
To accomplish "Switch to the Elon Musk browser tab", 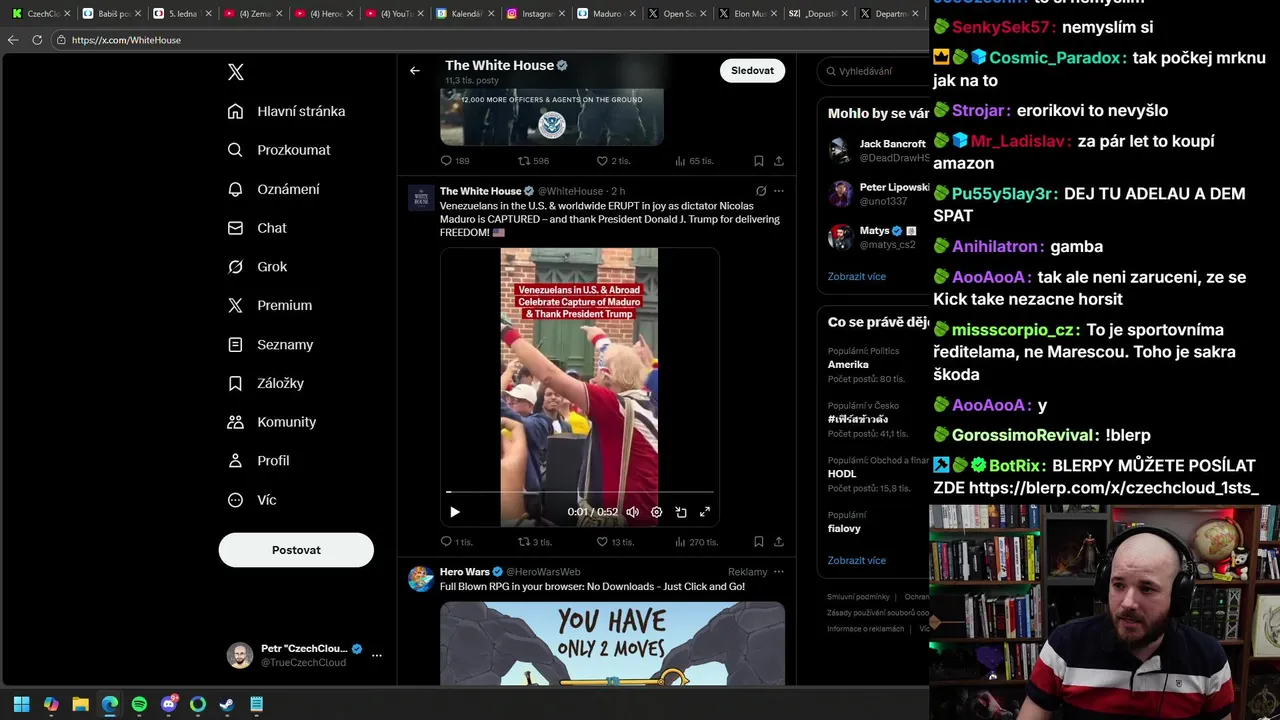I will click(749, 14).
